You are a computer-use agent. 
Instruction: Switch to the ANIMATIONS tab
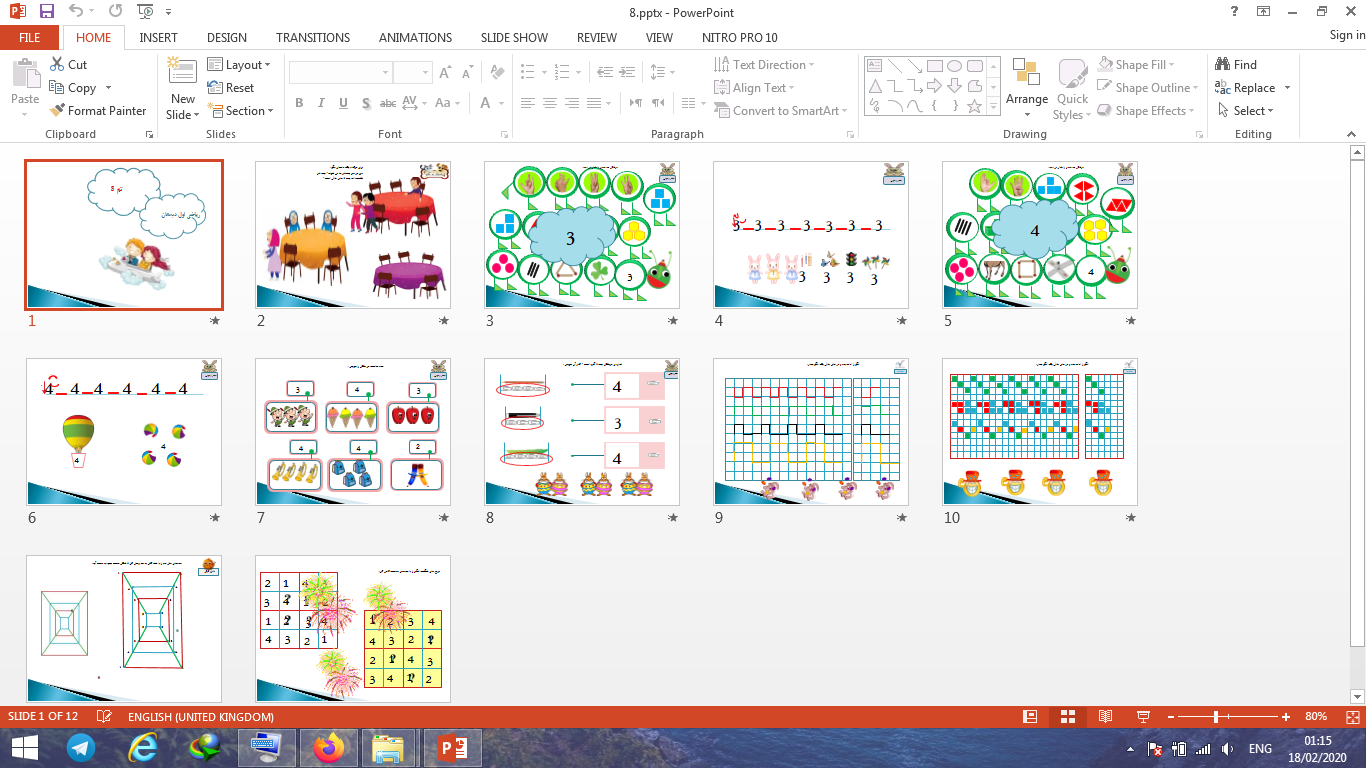415,38
